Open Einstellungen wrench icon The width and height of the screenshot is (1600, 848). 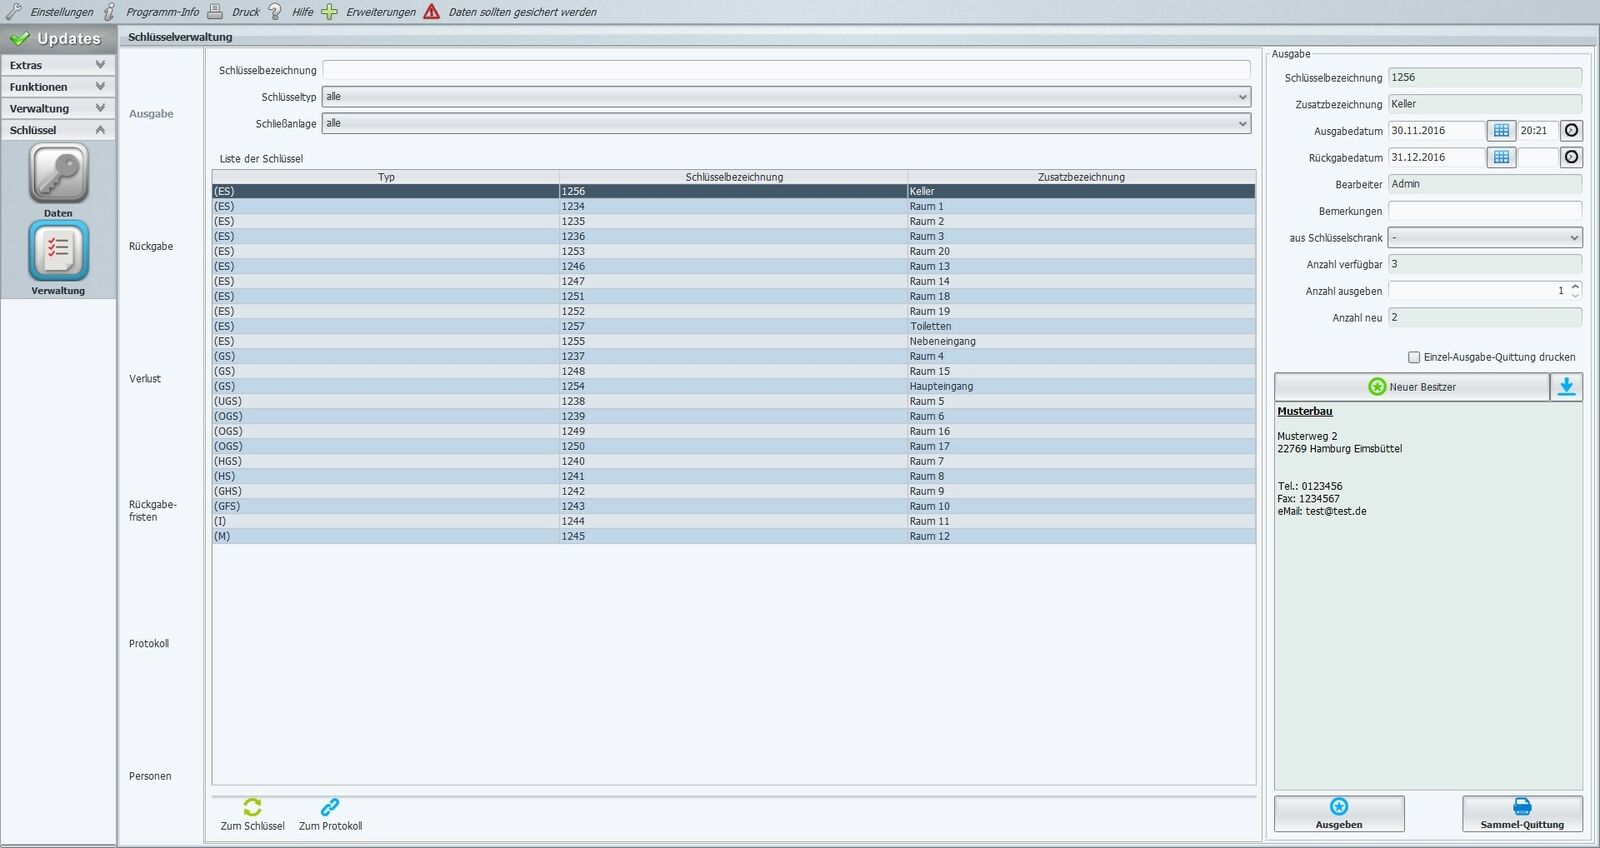click(x=14, y=12)
